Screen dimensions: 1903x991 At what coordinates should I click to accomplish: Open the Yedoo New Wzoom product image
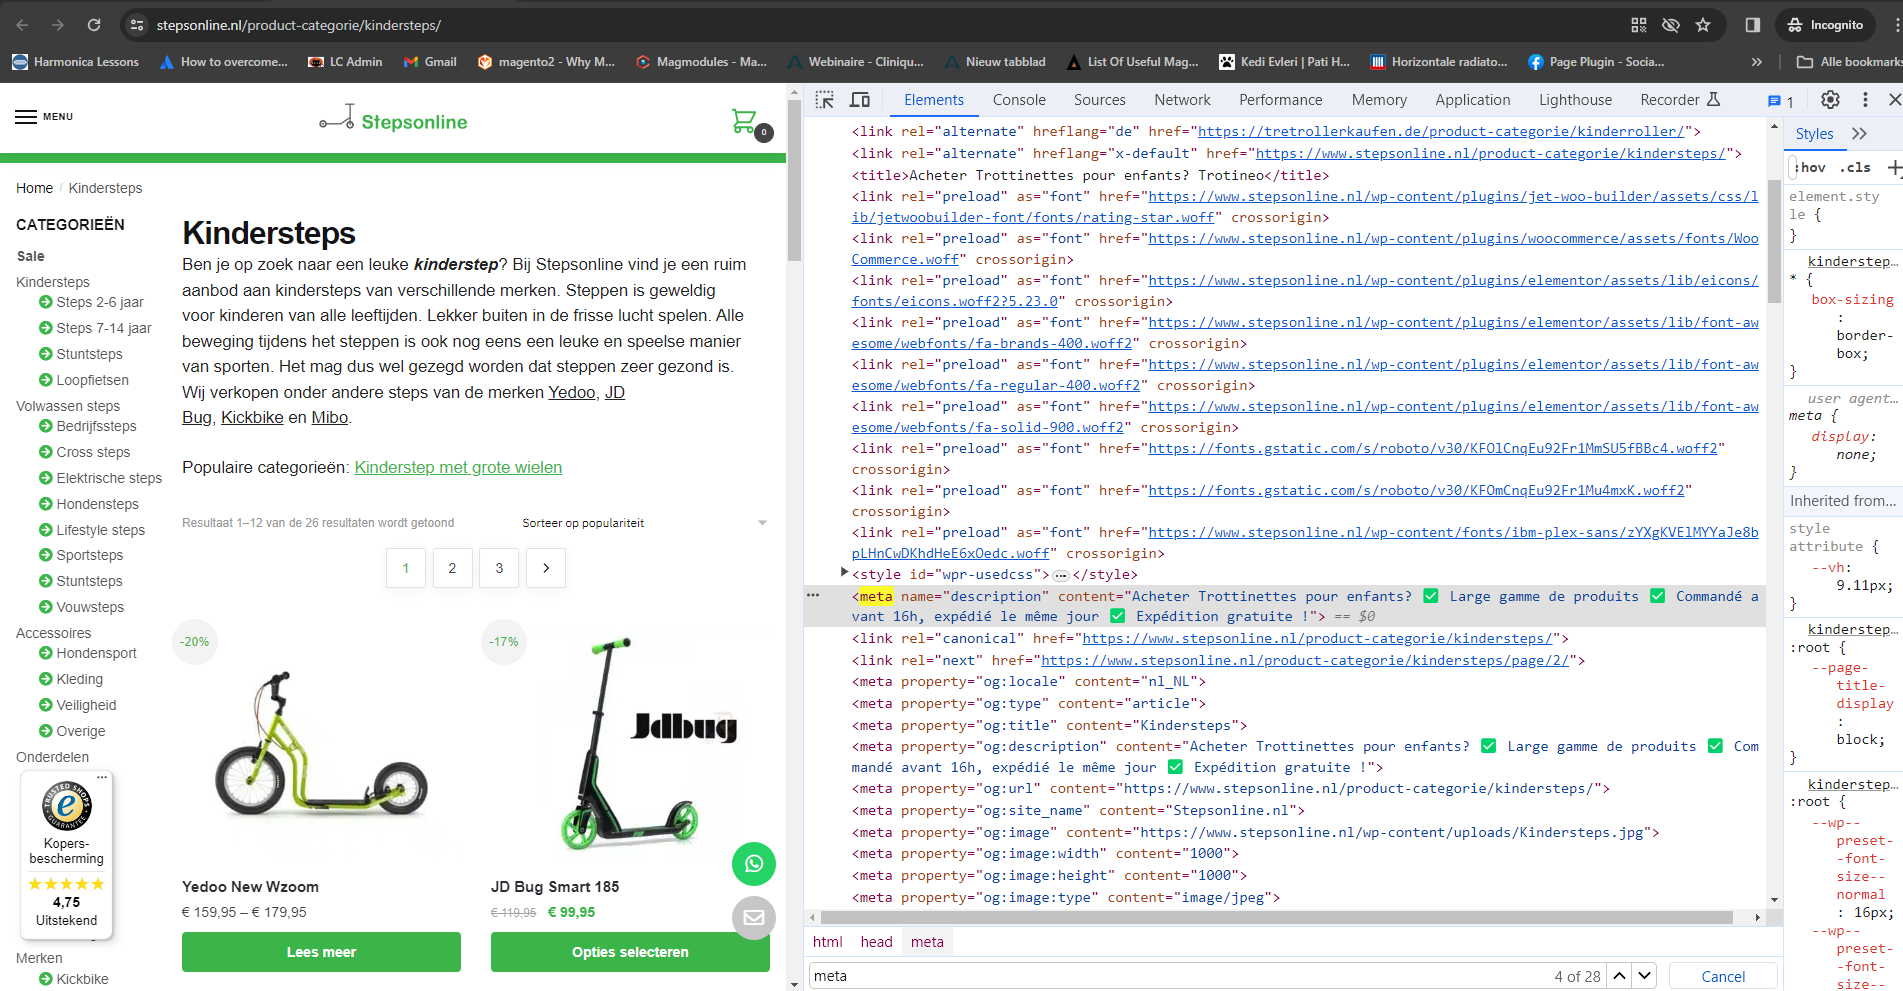coord(321,745)
